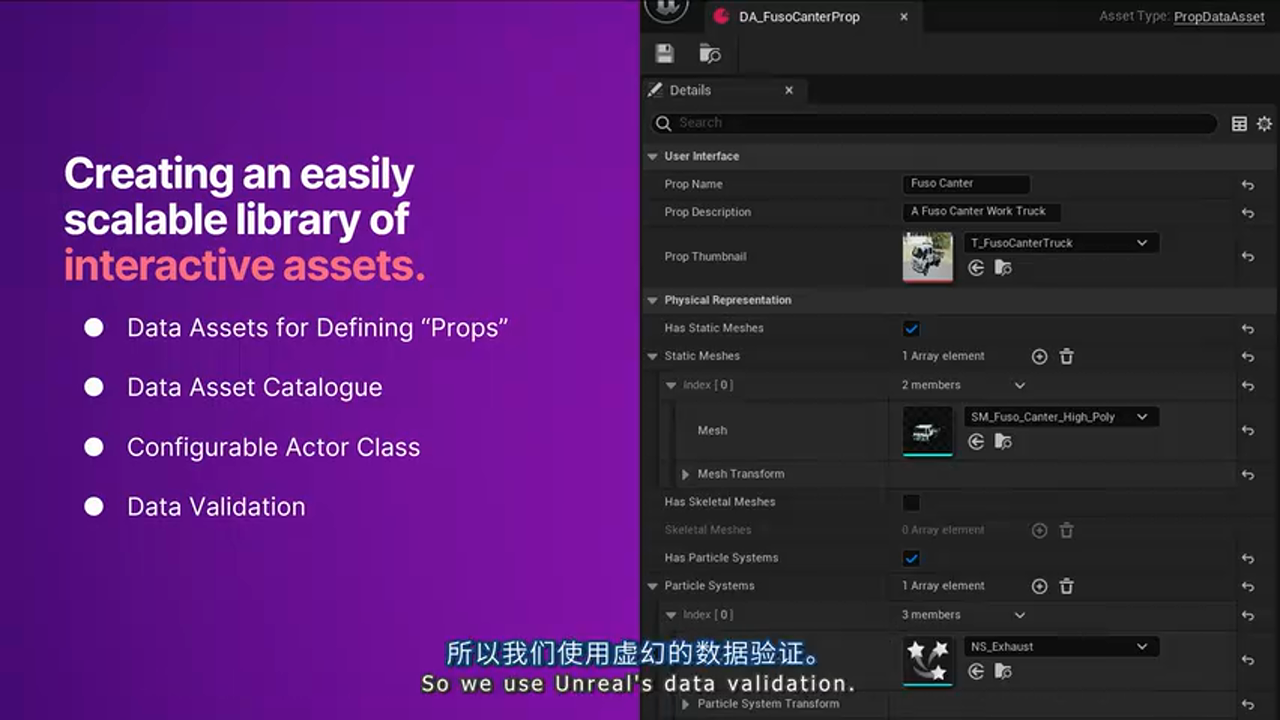Open the Details settings gear
This screenshot has width=1280, height=720.
(1264, 123)
